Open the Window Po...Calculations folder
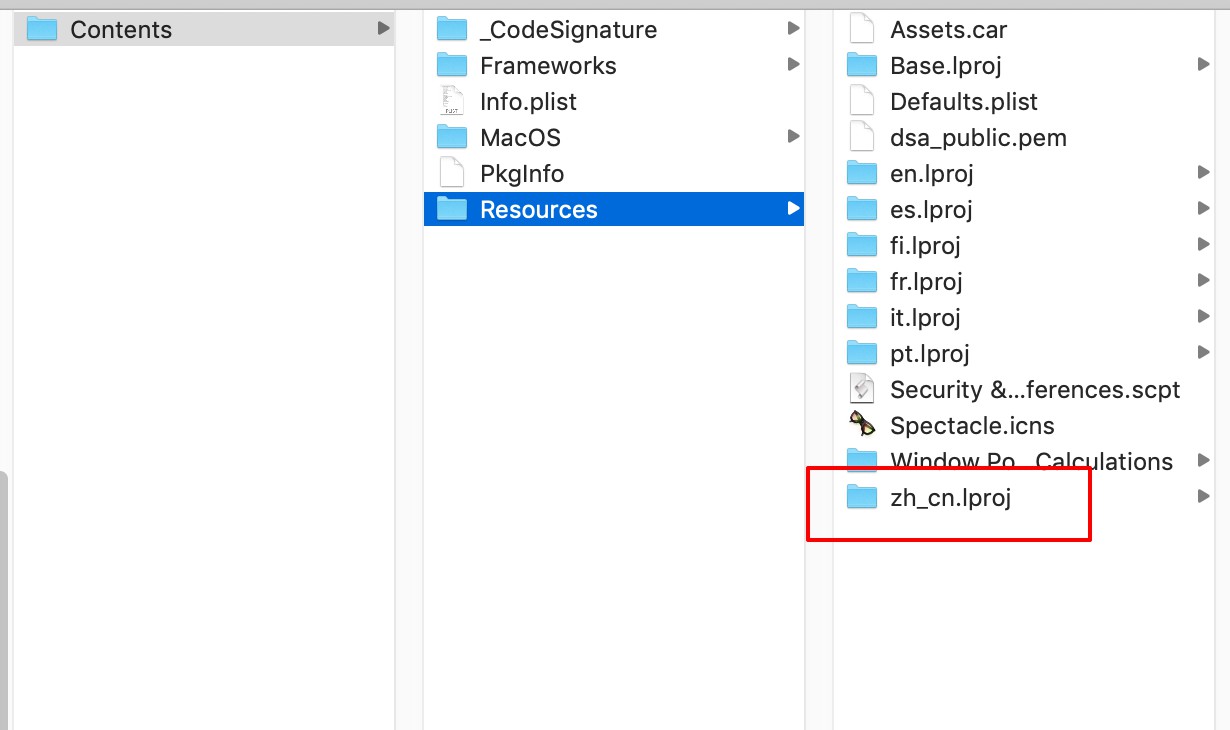 pyautogui.click(x=1031, y=461)
